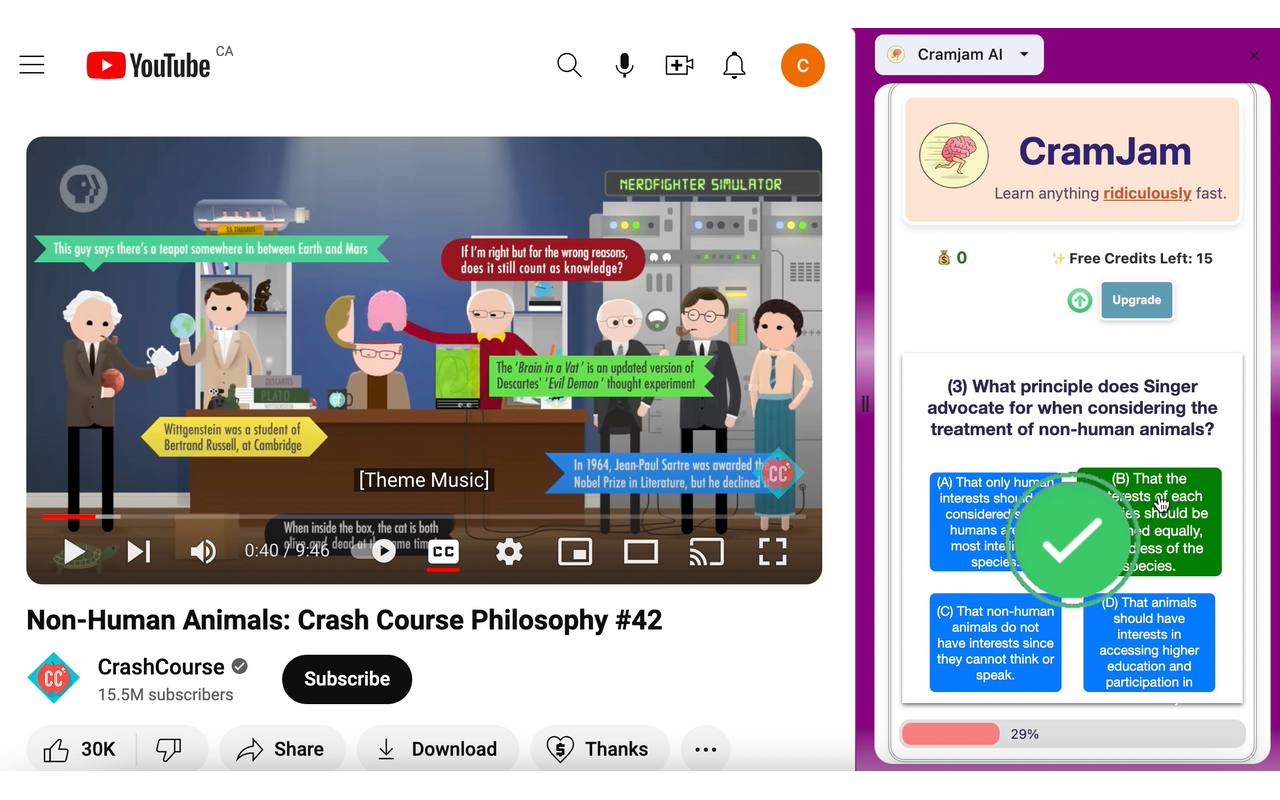Open the more actions ellipsis menu

(x=706, y=749)
